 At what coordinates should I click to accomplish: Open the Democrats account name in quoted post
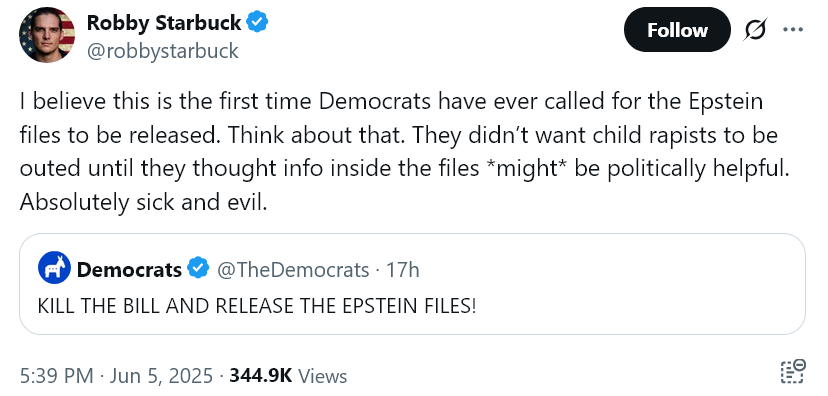(129, 270)
